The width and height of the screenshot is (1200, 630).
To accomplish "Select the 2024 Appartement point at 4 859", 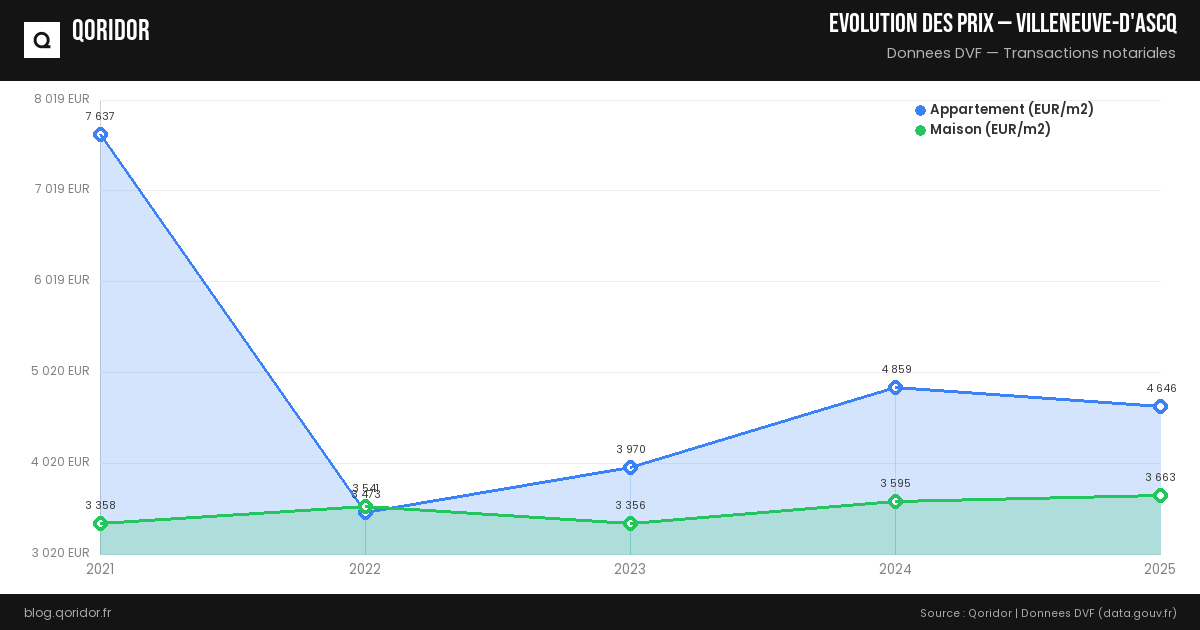I will pyautogui.click(x=895, y=387).
